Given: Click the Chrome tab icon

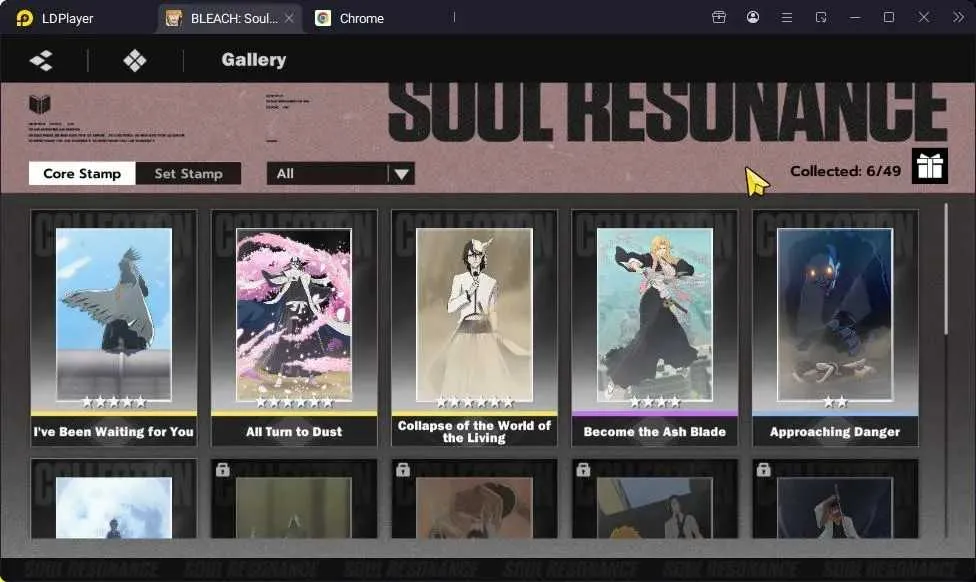Looking at the screenshot, I should [x=322, y=18].
